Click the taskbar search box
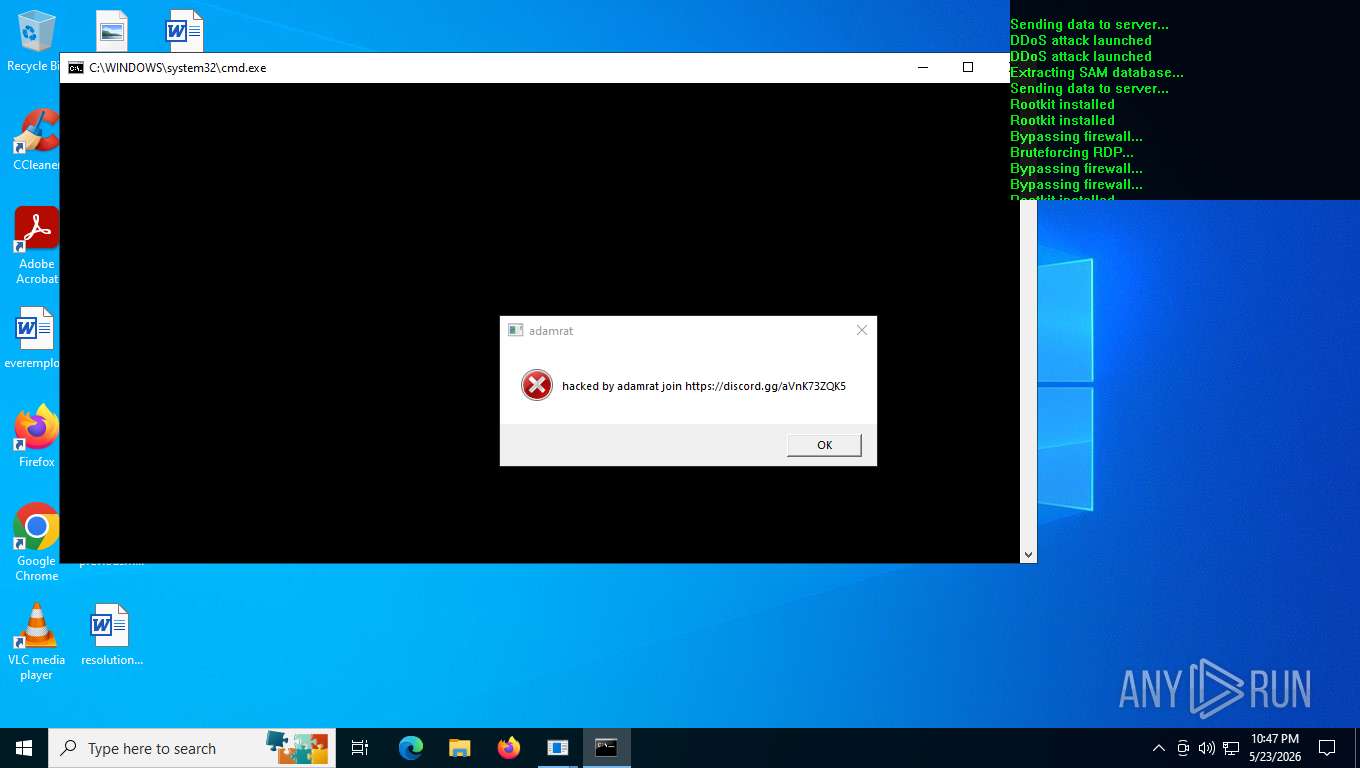Viewport: 1360px width, 768px height. click(191, 748)
